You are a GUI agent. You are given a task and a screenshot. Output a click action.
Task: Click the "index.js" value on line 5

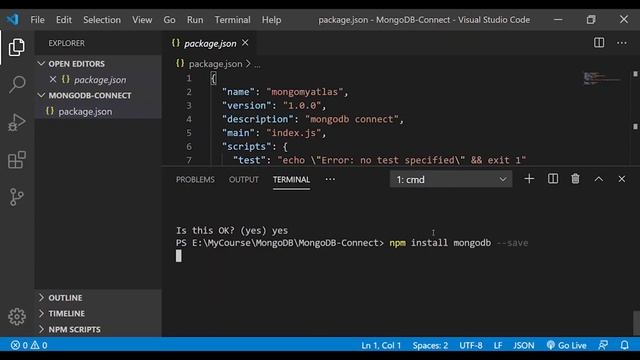click(294, 133)
